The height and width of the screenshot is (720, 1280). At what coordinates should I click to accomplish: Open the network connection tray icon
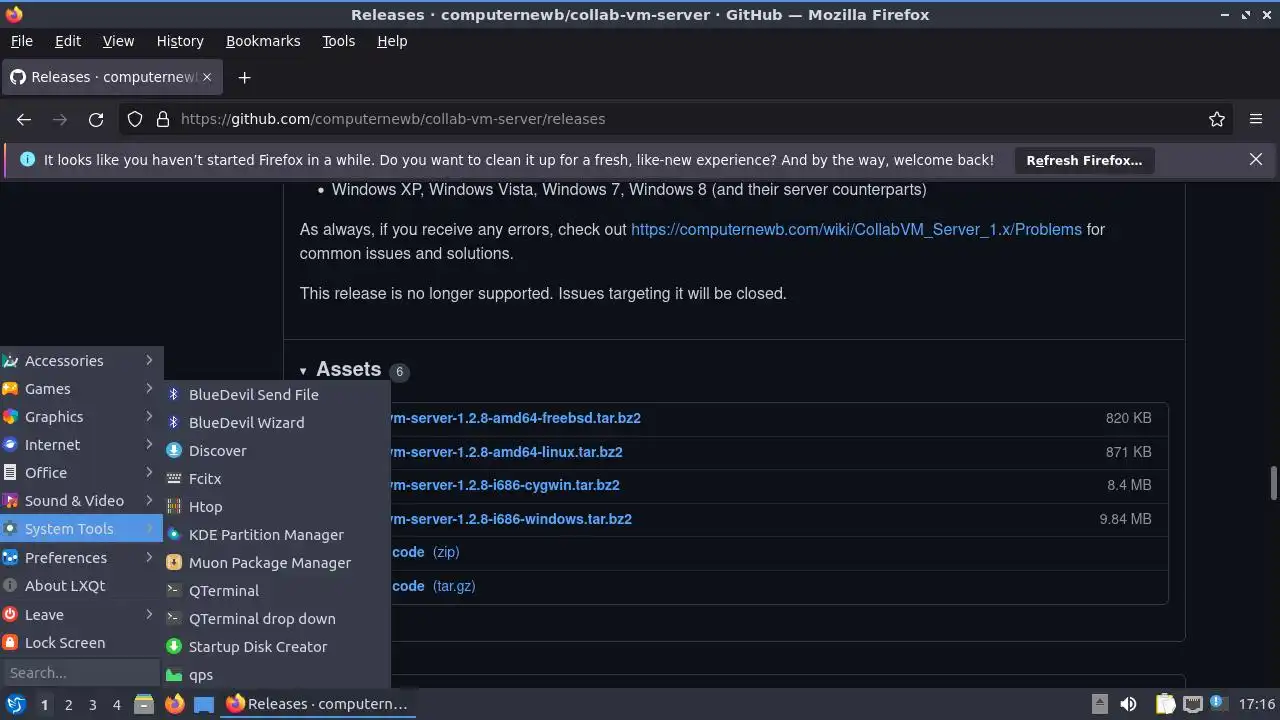(1193, 704)
